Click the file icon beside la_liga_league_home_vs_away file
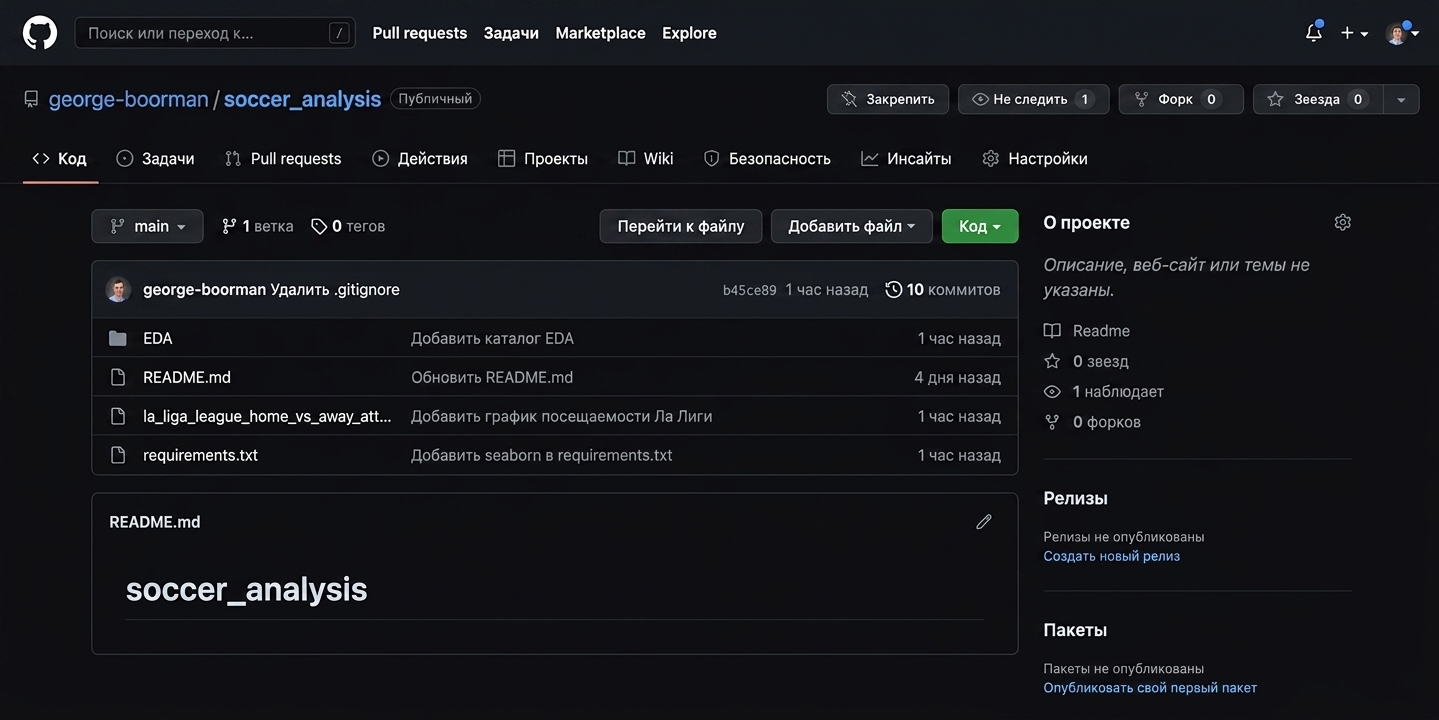 tap(118, 416)
